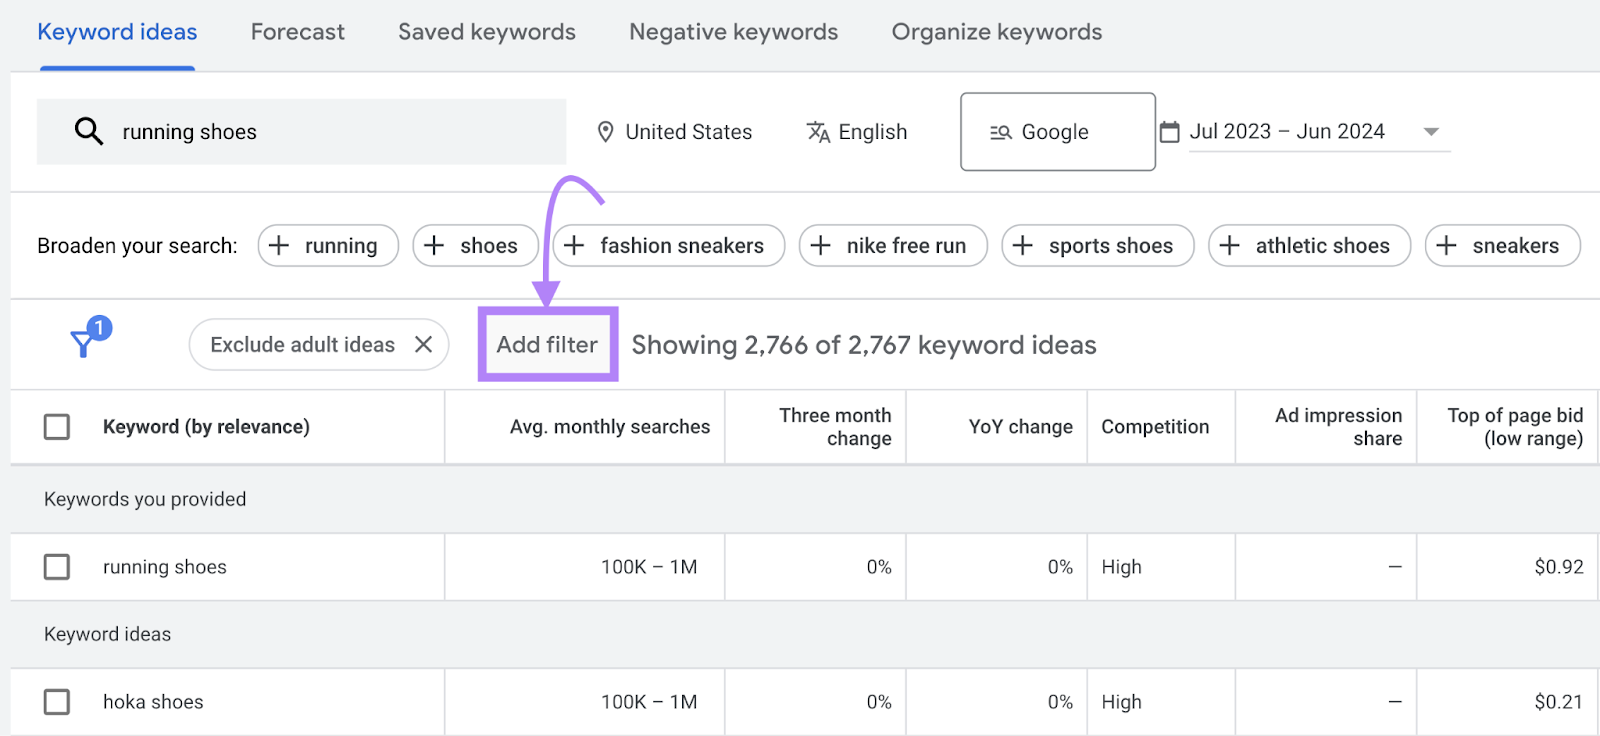Click the funnel filter icon
This screenshot has height=736, width=1600.
[x=83, y=344]
